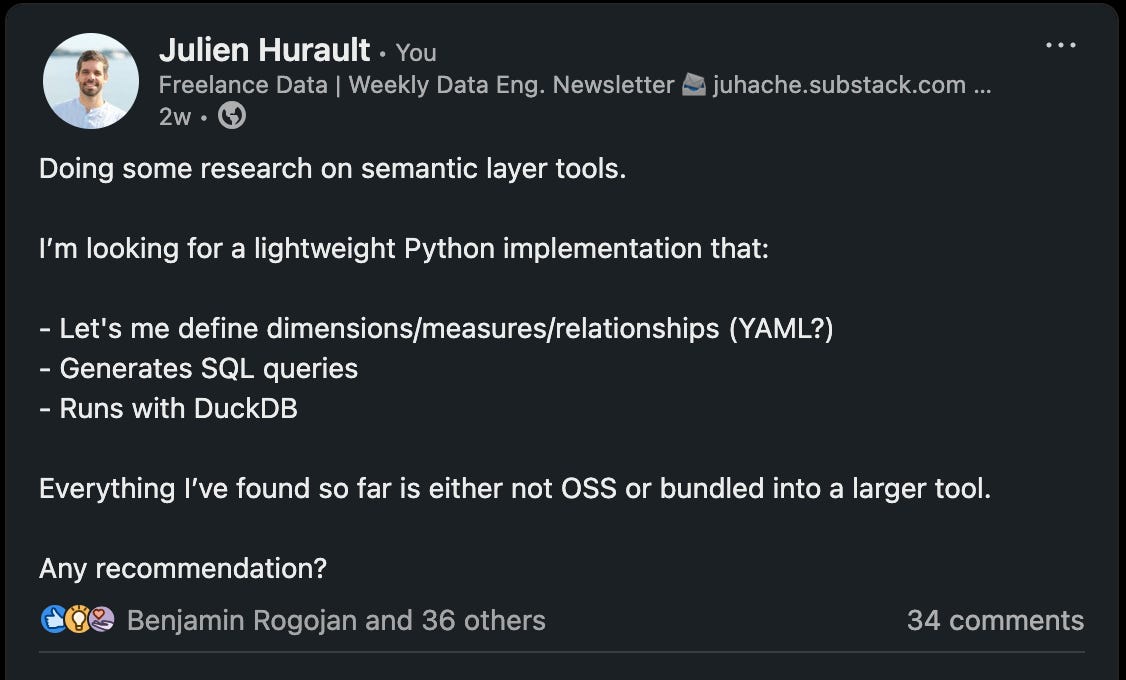Click the blue thumbs-up Like reaction icon
The height and width of the screenshot is (680, 1126).
pyautogui.click(x=53, y=620)
